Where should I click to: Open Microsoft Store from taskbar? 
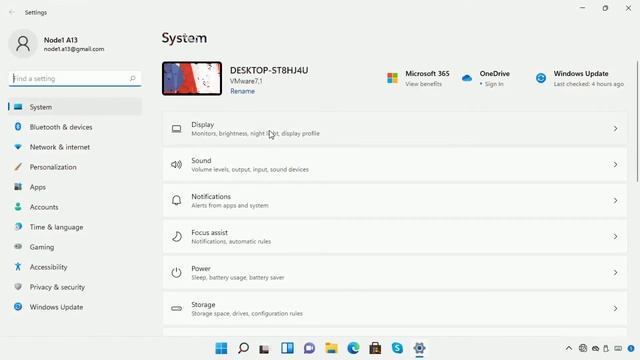tap(375, 348)
